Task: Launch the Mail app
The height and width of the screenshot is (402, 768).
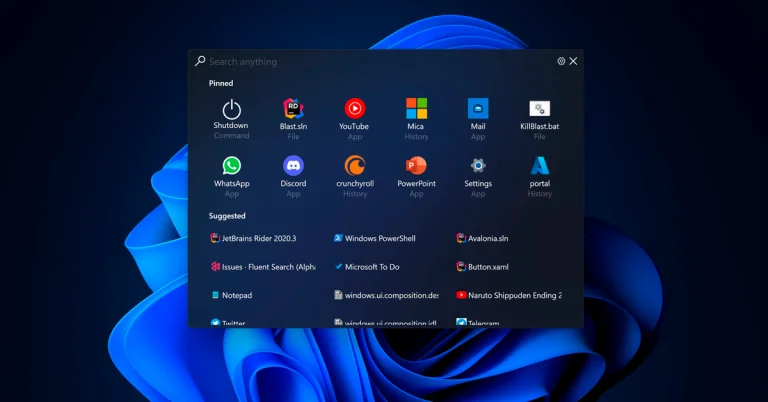Action: [478, 109]
